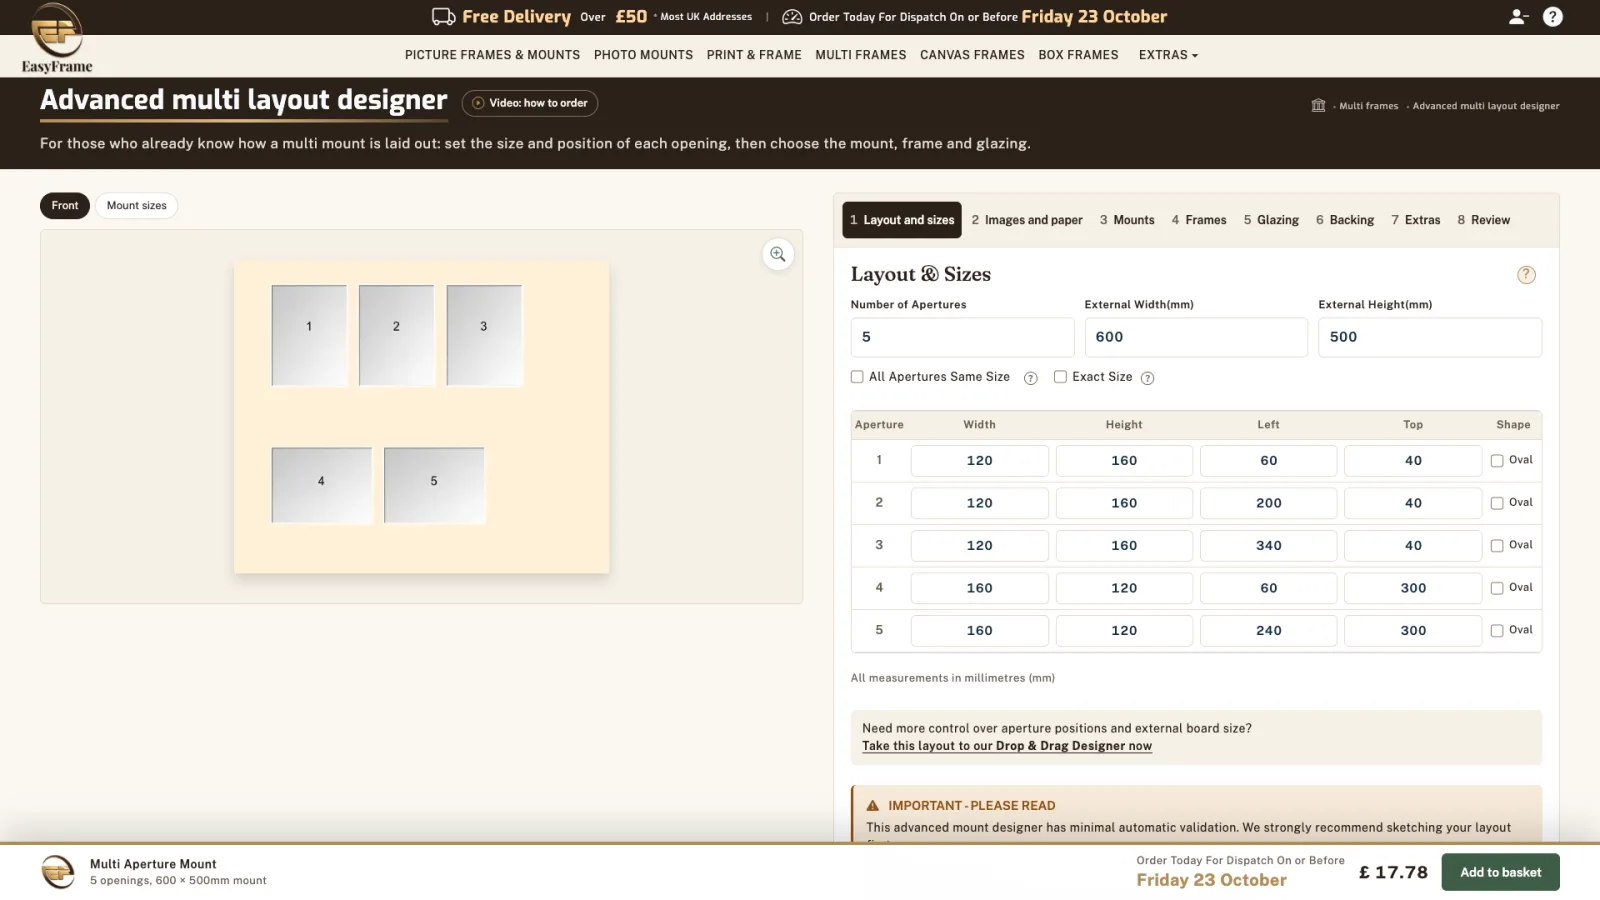Switch to the Glazing tab
This screenshot has height=900, width=1600.
point(1271,220)
